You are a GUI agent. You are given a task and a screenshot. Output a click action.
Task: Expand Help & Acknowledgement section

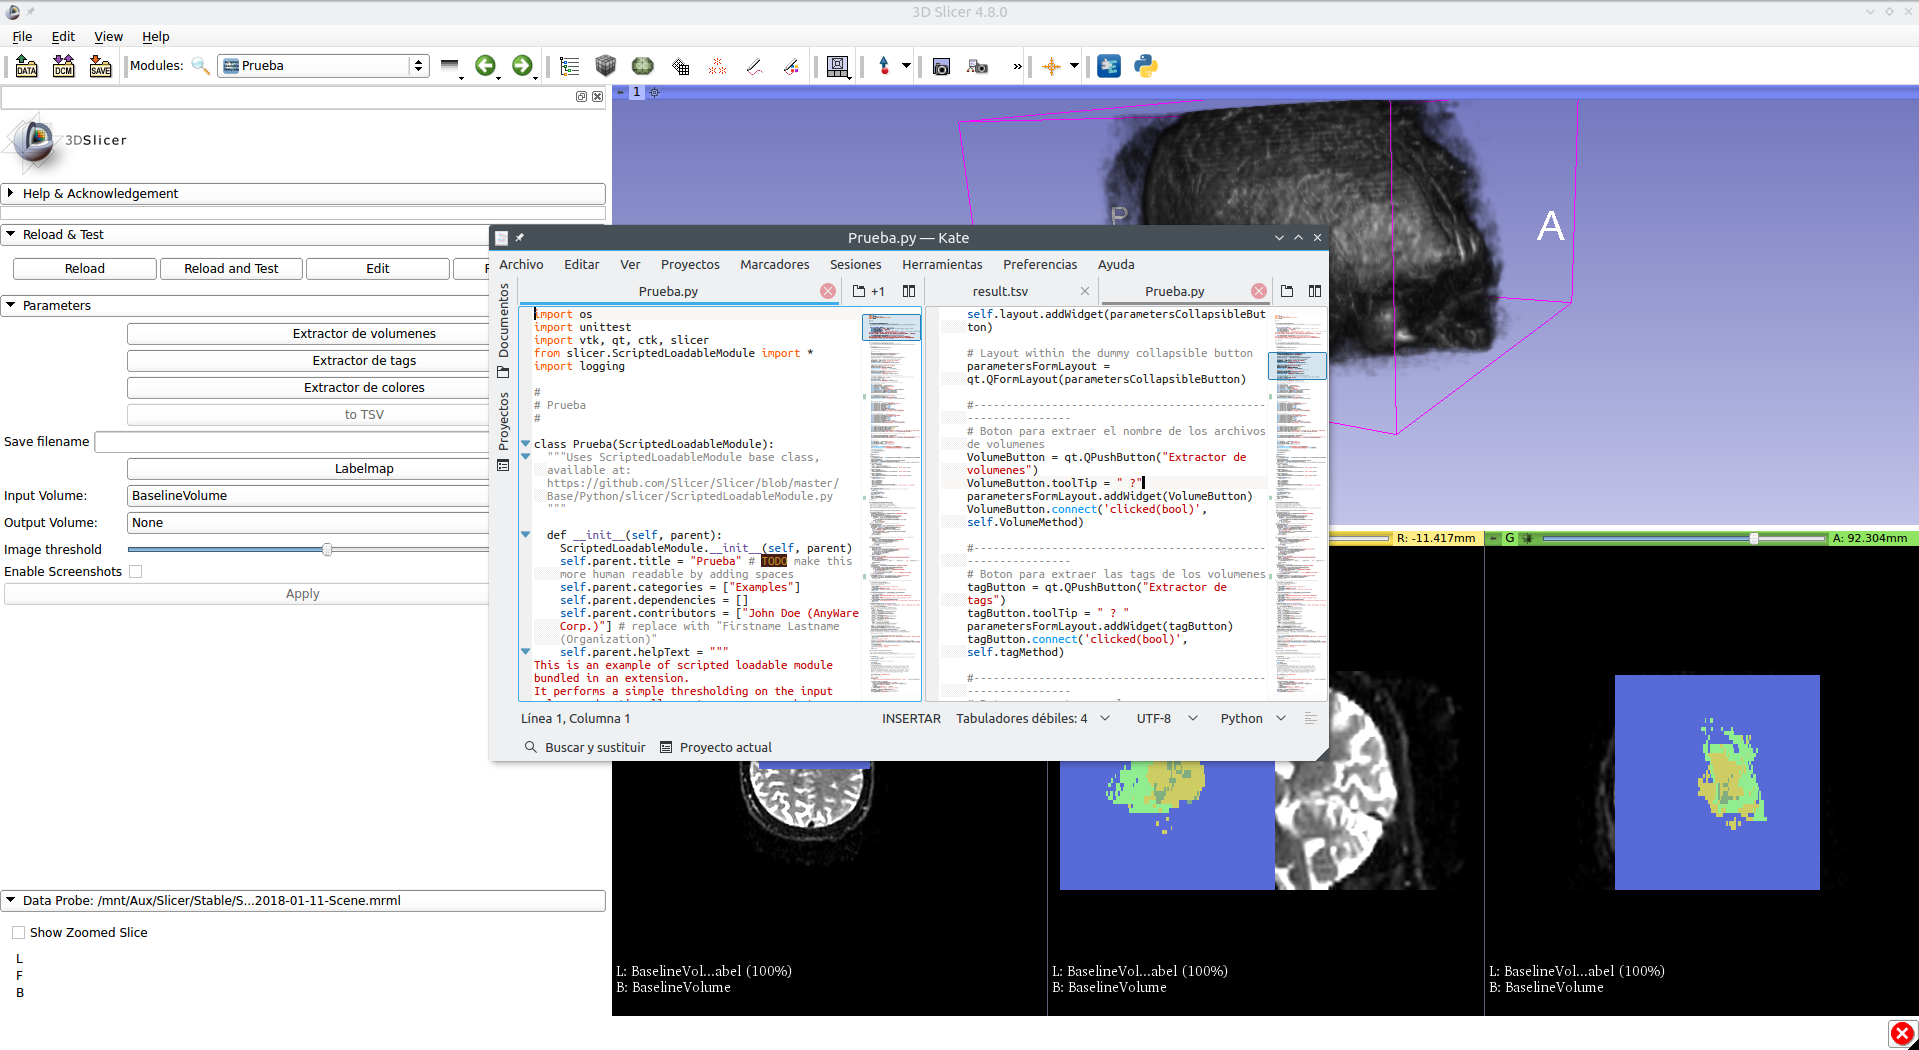pyautogui.click(x=303, y=193)
